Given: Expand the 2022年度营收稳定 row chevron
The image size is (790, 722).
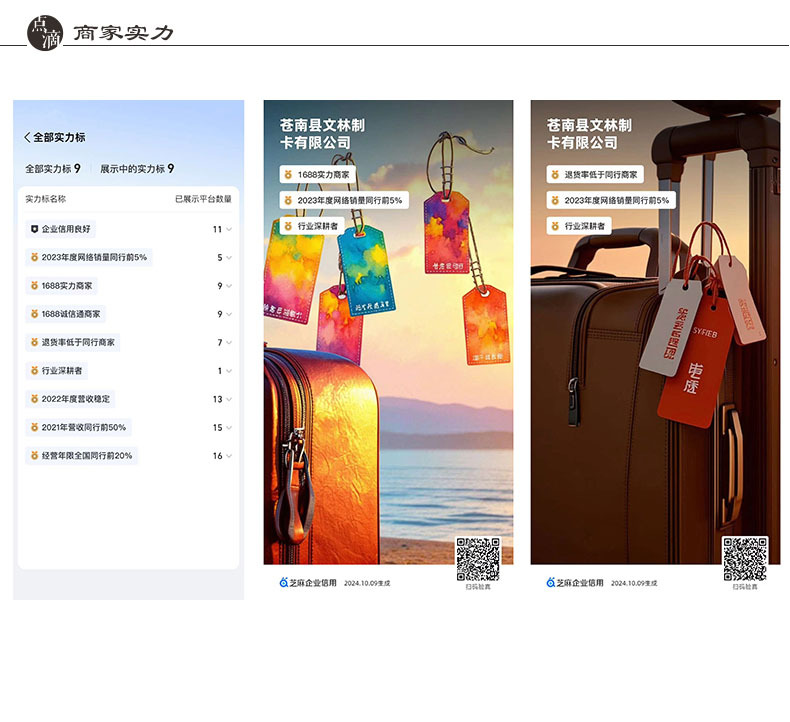Looking at the screenshot, I should (229, 399).
